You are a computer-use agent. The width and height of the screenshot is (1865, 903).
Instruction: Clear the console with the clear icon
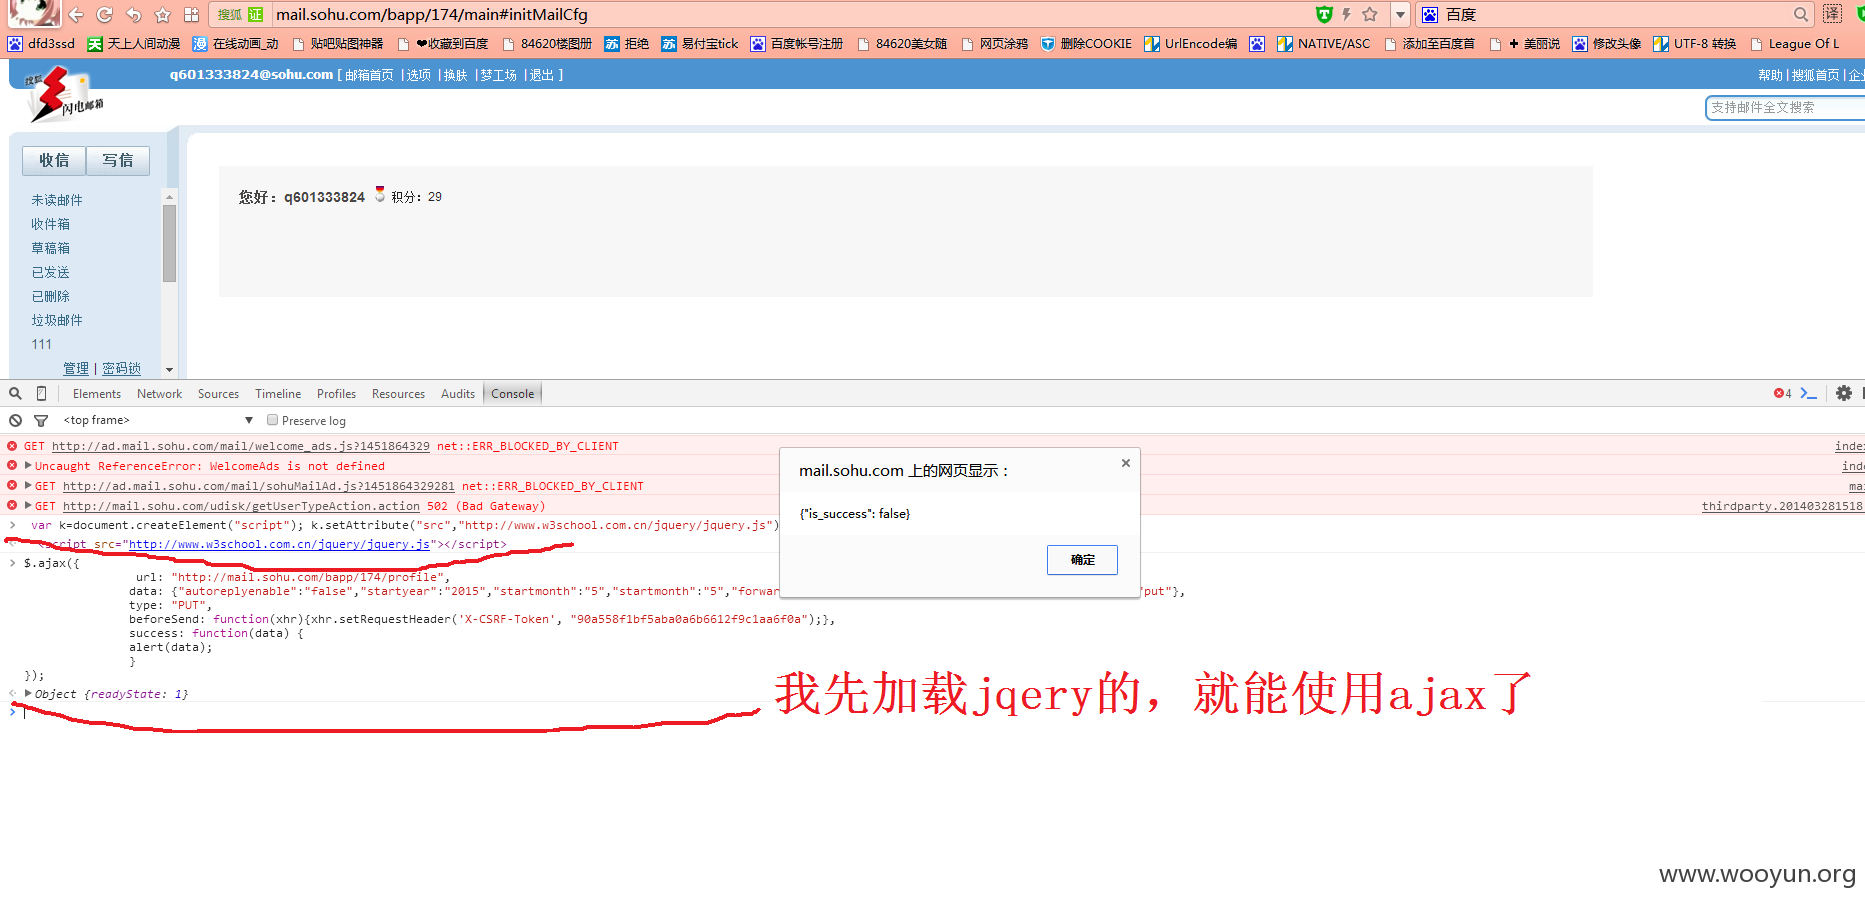15,420
